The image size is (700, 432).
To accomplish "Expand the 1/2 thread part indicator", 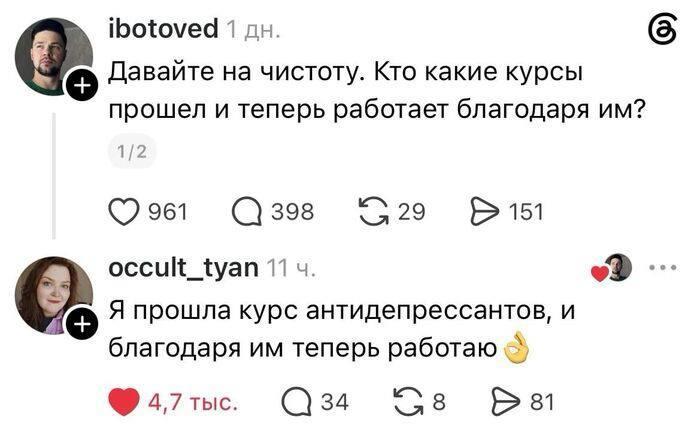I will point(132,152).
